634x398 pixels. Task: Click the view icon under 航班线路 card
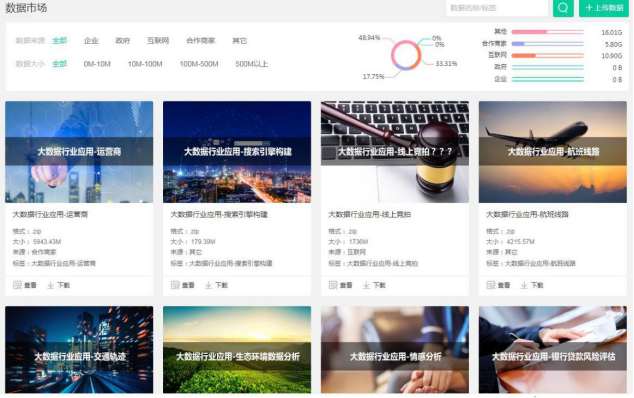491,285
